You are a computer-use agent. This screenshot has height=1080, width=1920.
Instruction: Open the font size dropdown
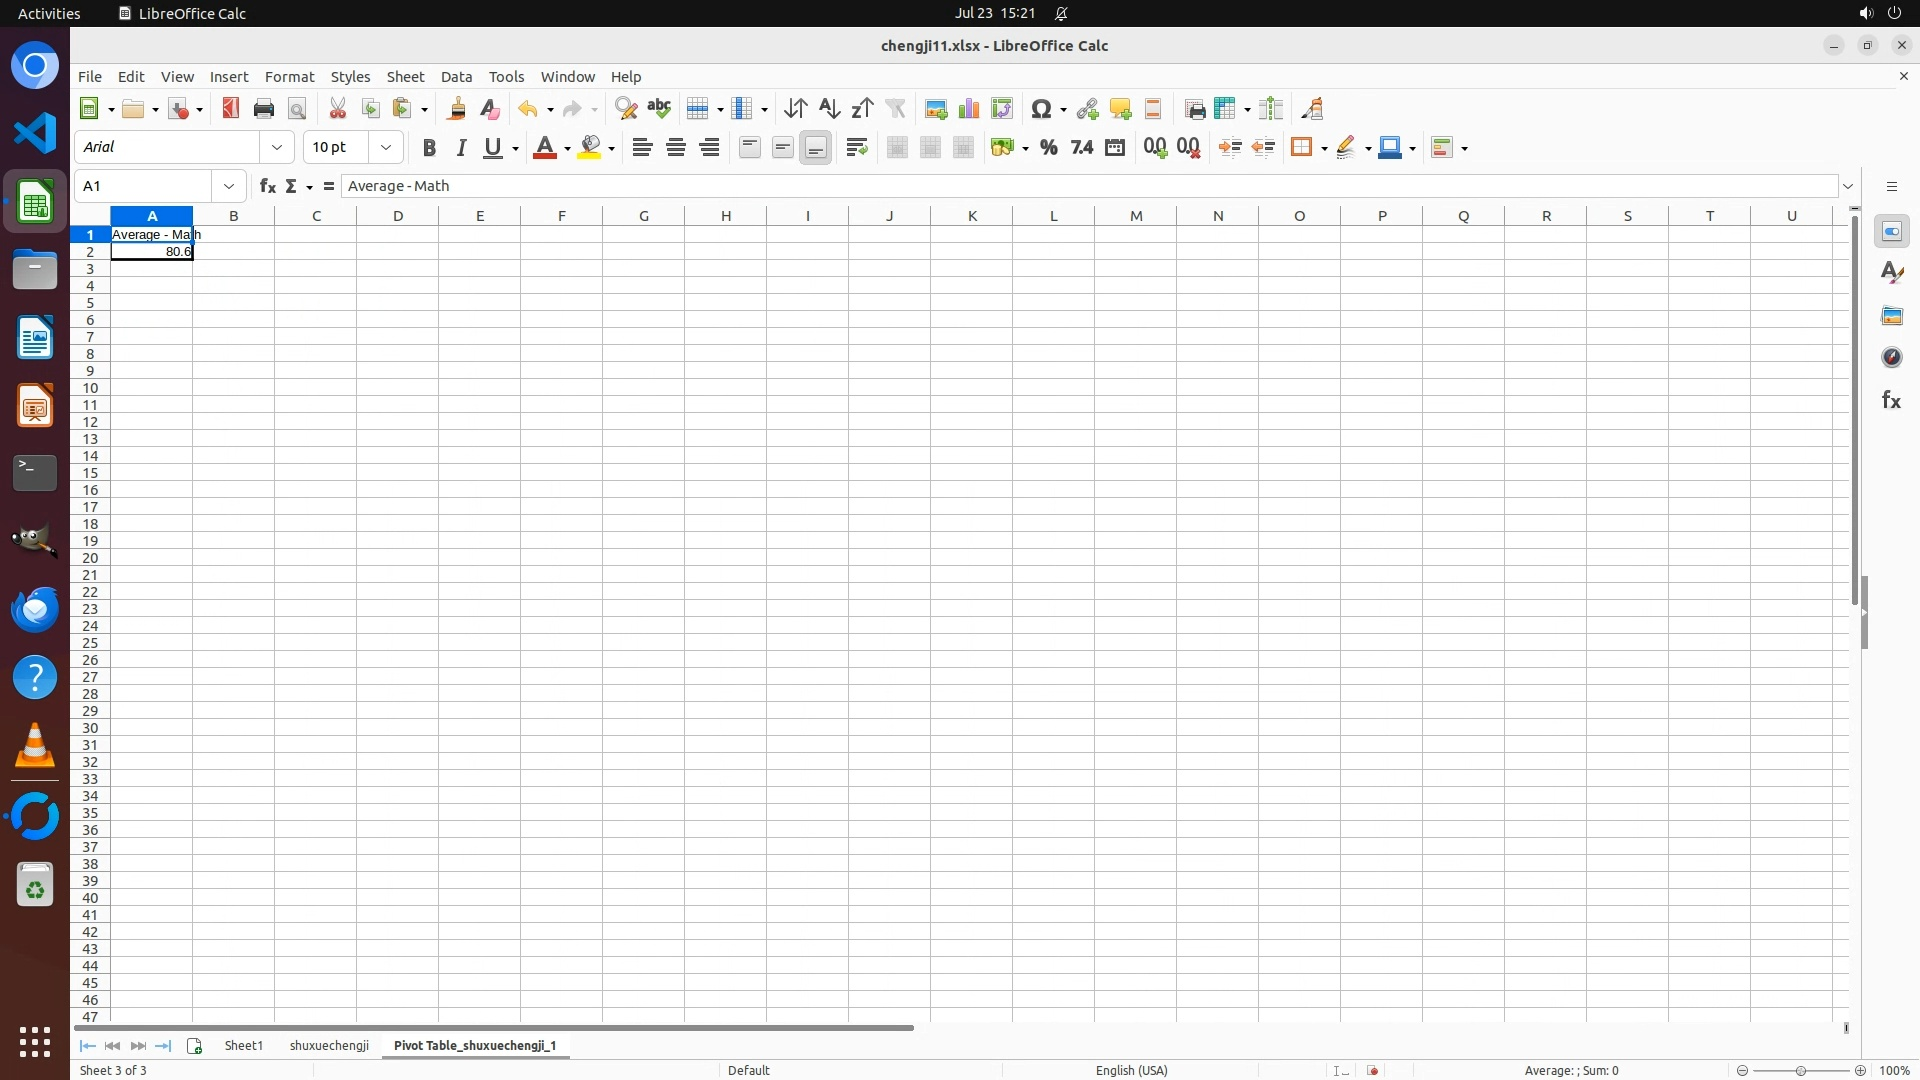pos(386,147)
